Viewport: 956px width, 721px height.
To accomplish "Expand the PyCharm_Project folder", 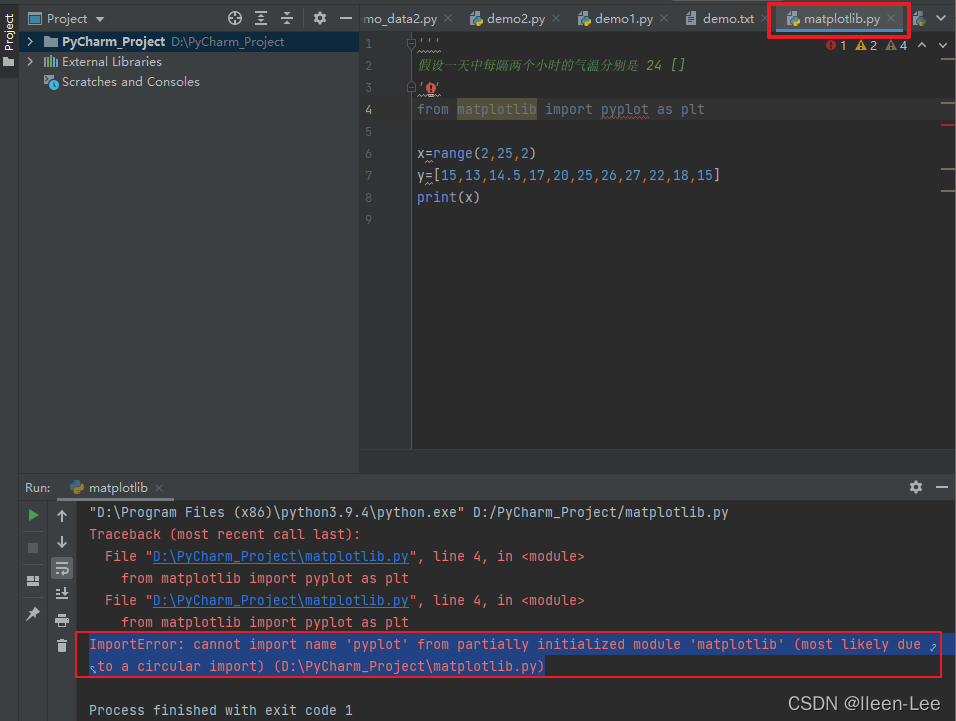I will click(x=31, y=42).
